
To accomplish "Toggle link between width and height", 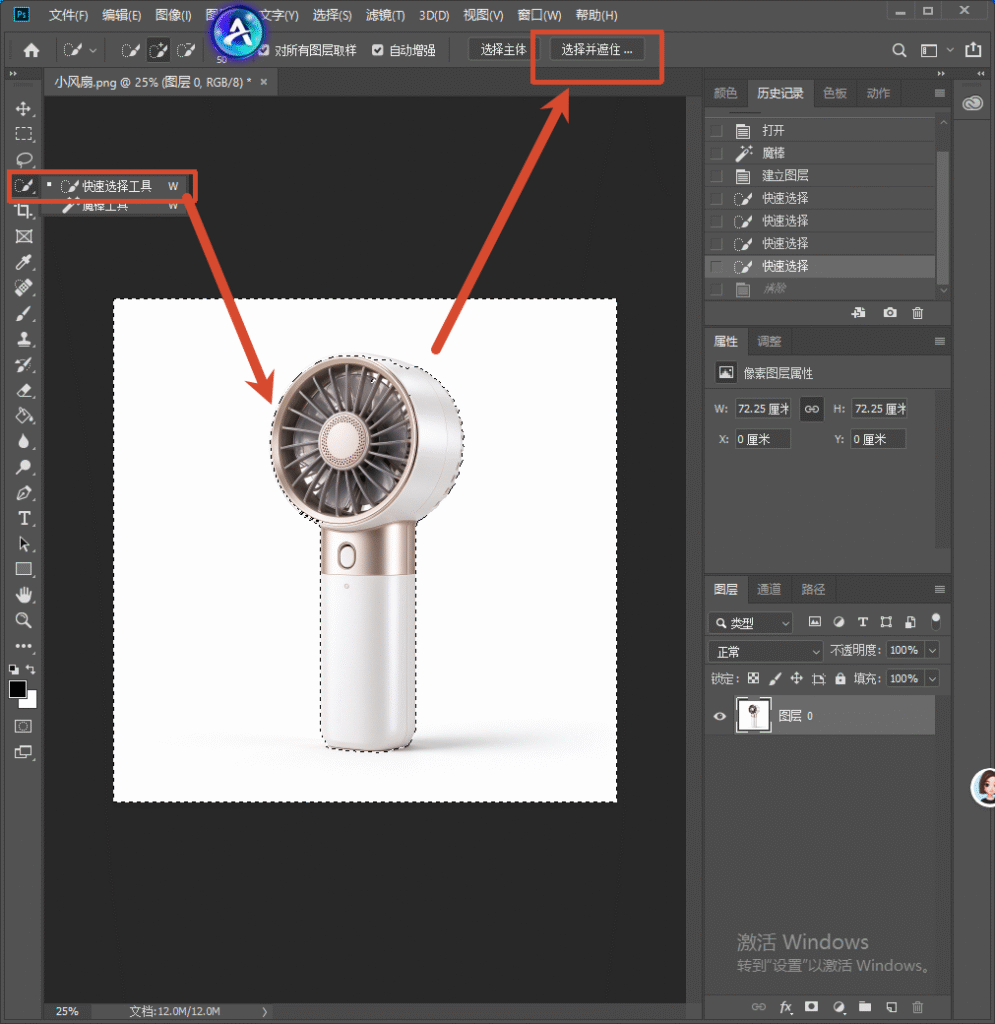I will (x=812, y=409).
